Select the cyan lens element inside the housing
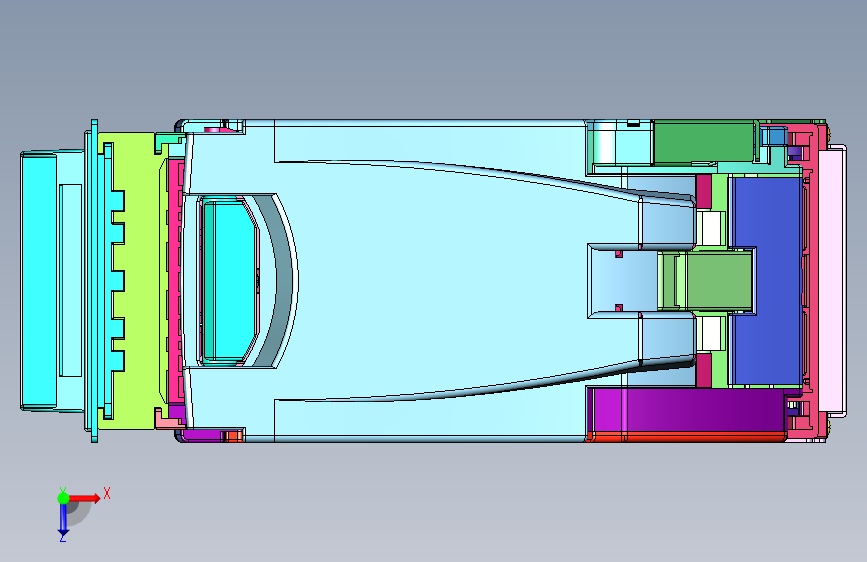867x562 pixels. tap(229, 280)
